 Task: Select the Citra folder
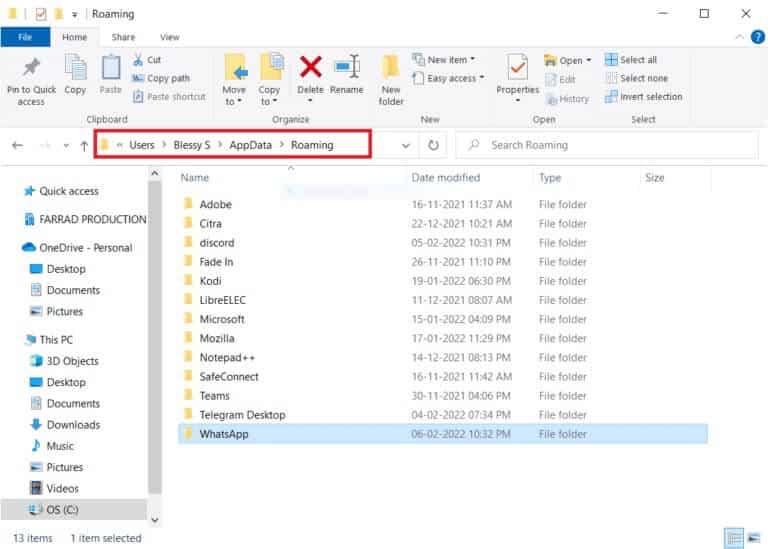[x=443, y=223]
